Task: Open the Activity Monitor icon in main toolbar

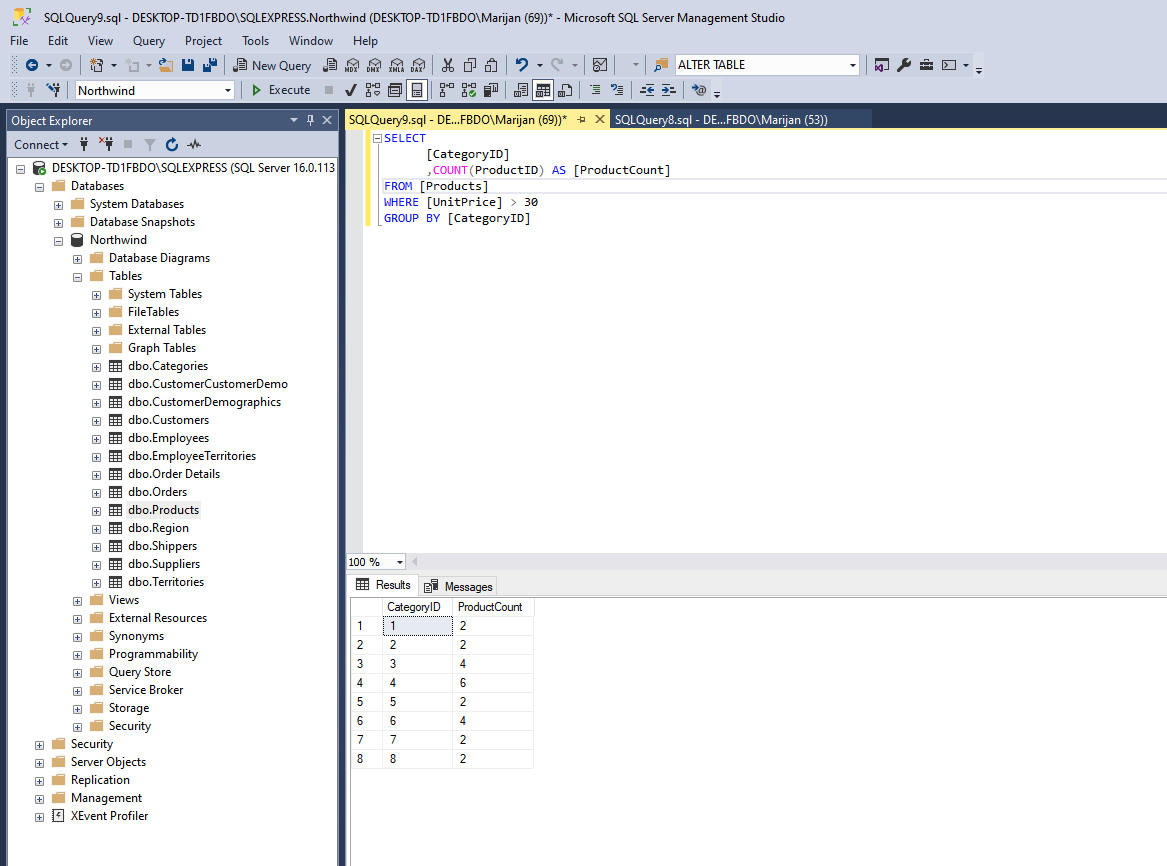Action: [x=600, y=65]
